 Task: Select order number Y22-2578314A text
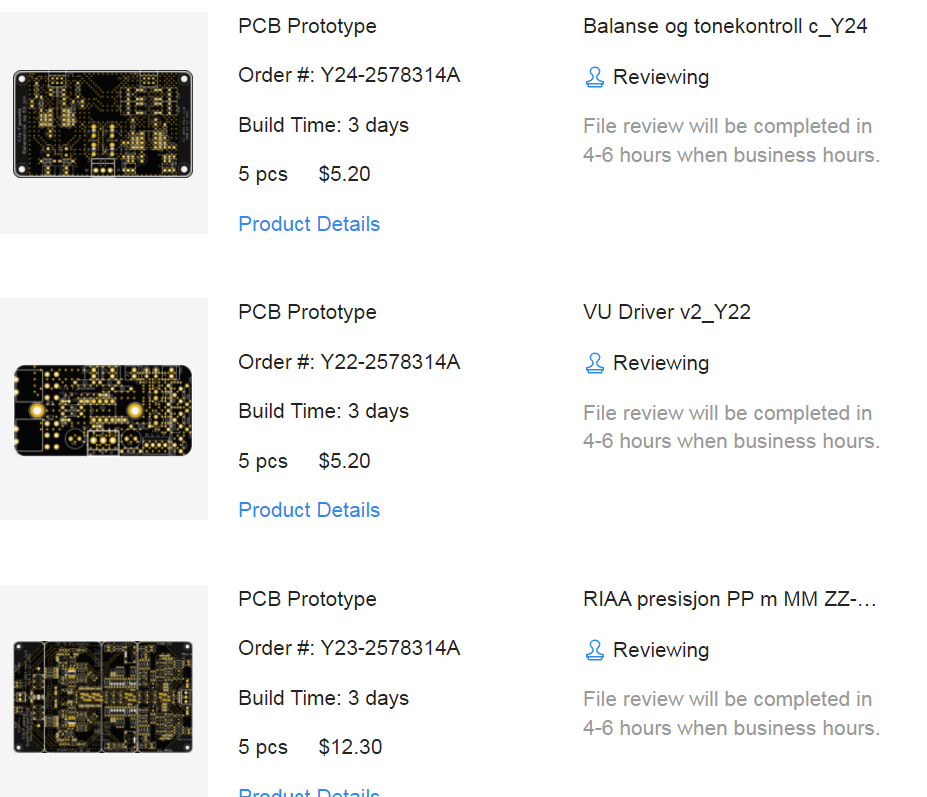(x=389, y=361)
